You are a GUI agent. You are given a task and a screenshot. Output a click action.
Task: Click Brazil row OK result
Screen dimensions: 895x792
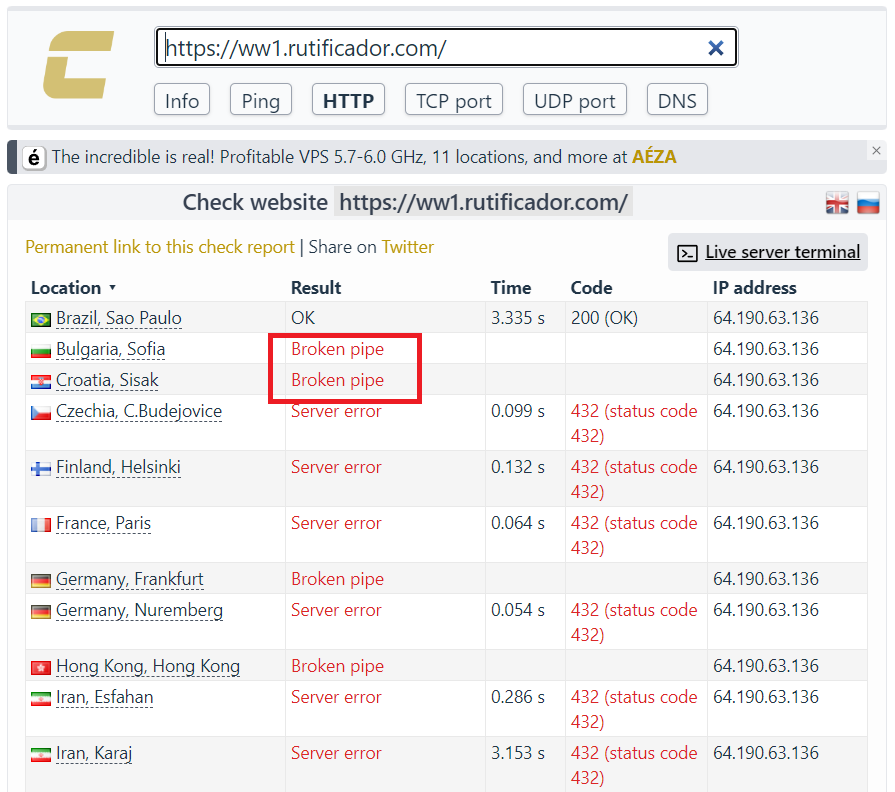(x=303, y=318)
